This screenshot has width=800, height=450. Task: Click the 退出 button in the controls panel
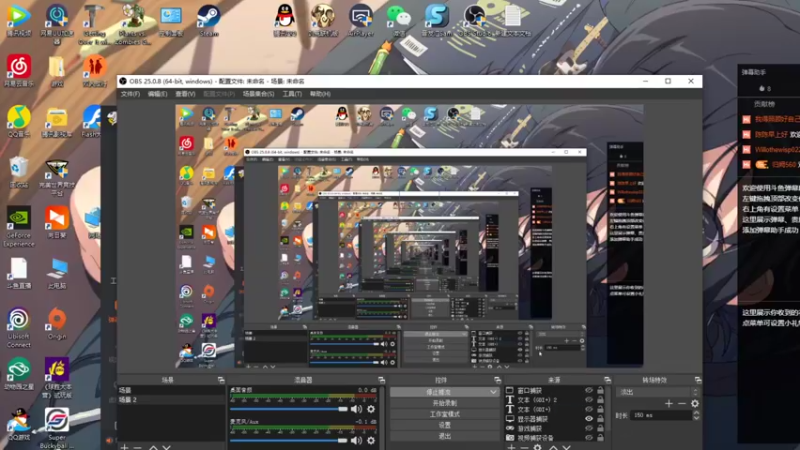coord(444,436)
